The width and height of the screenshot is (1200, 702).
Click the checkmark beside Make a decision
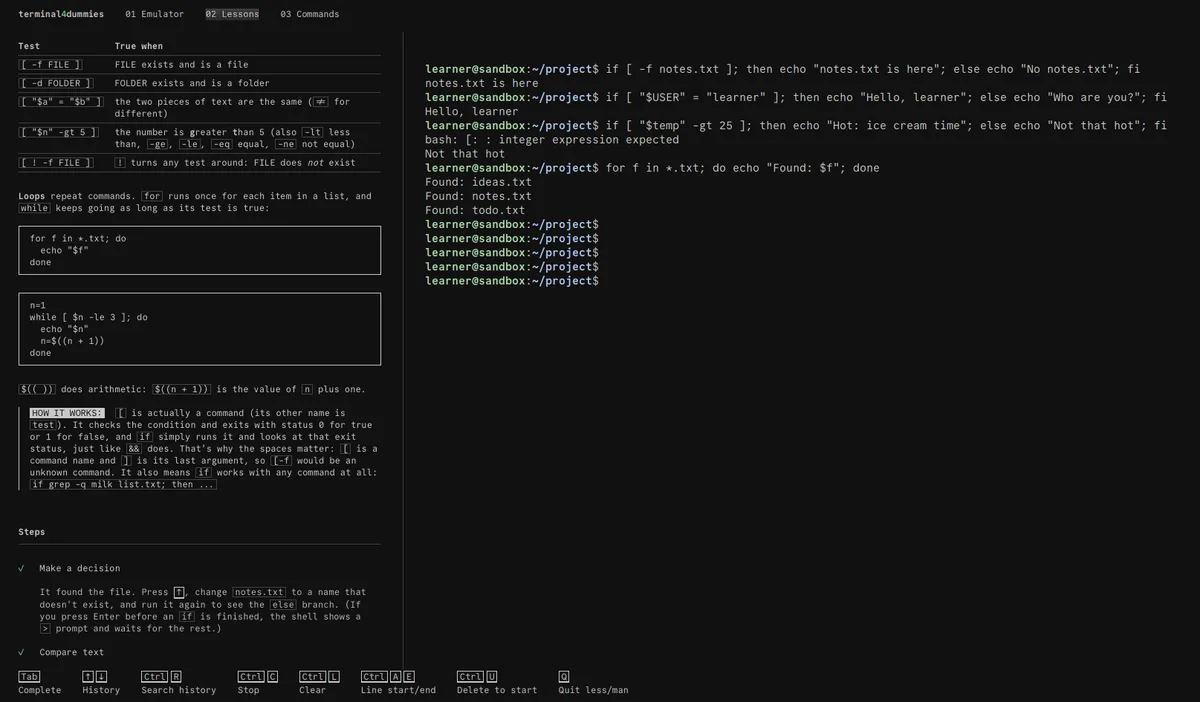[x=22, y=568]
